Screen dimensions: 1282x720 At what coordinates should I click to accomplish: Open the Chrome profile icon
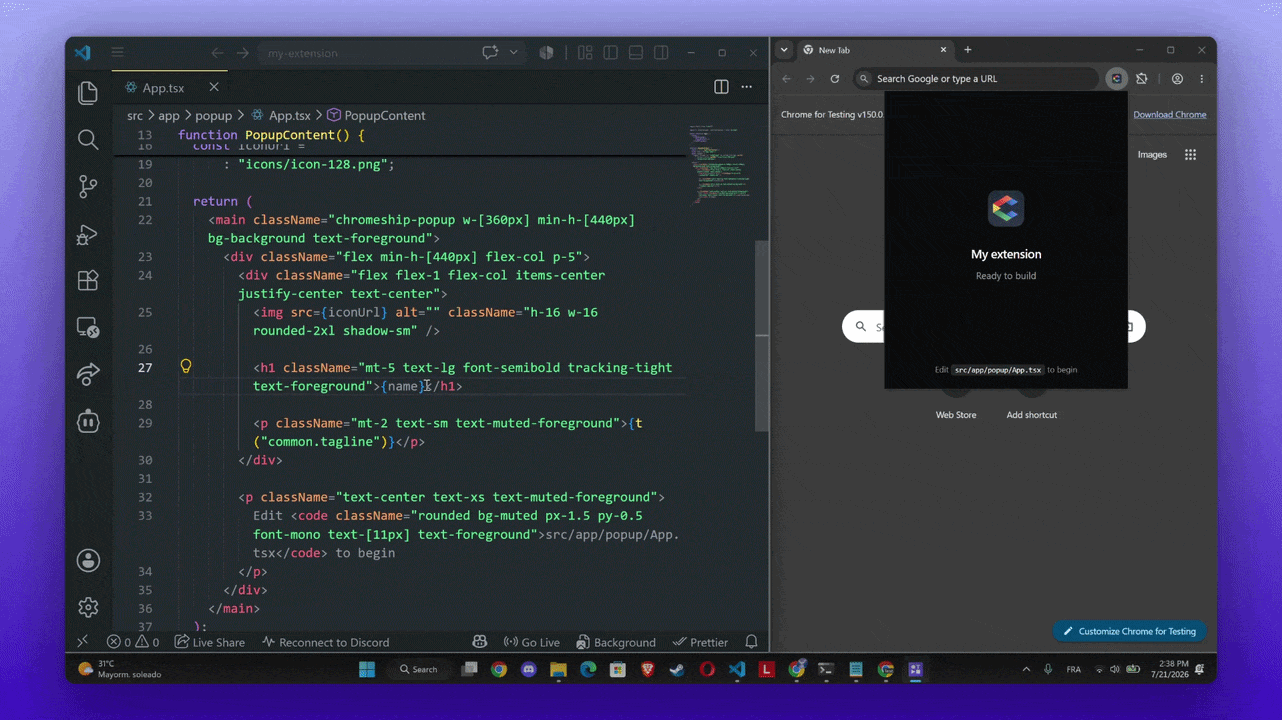coord(1178,79)
